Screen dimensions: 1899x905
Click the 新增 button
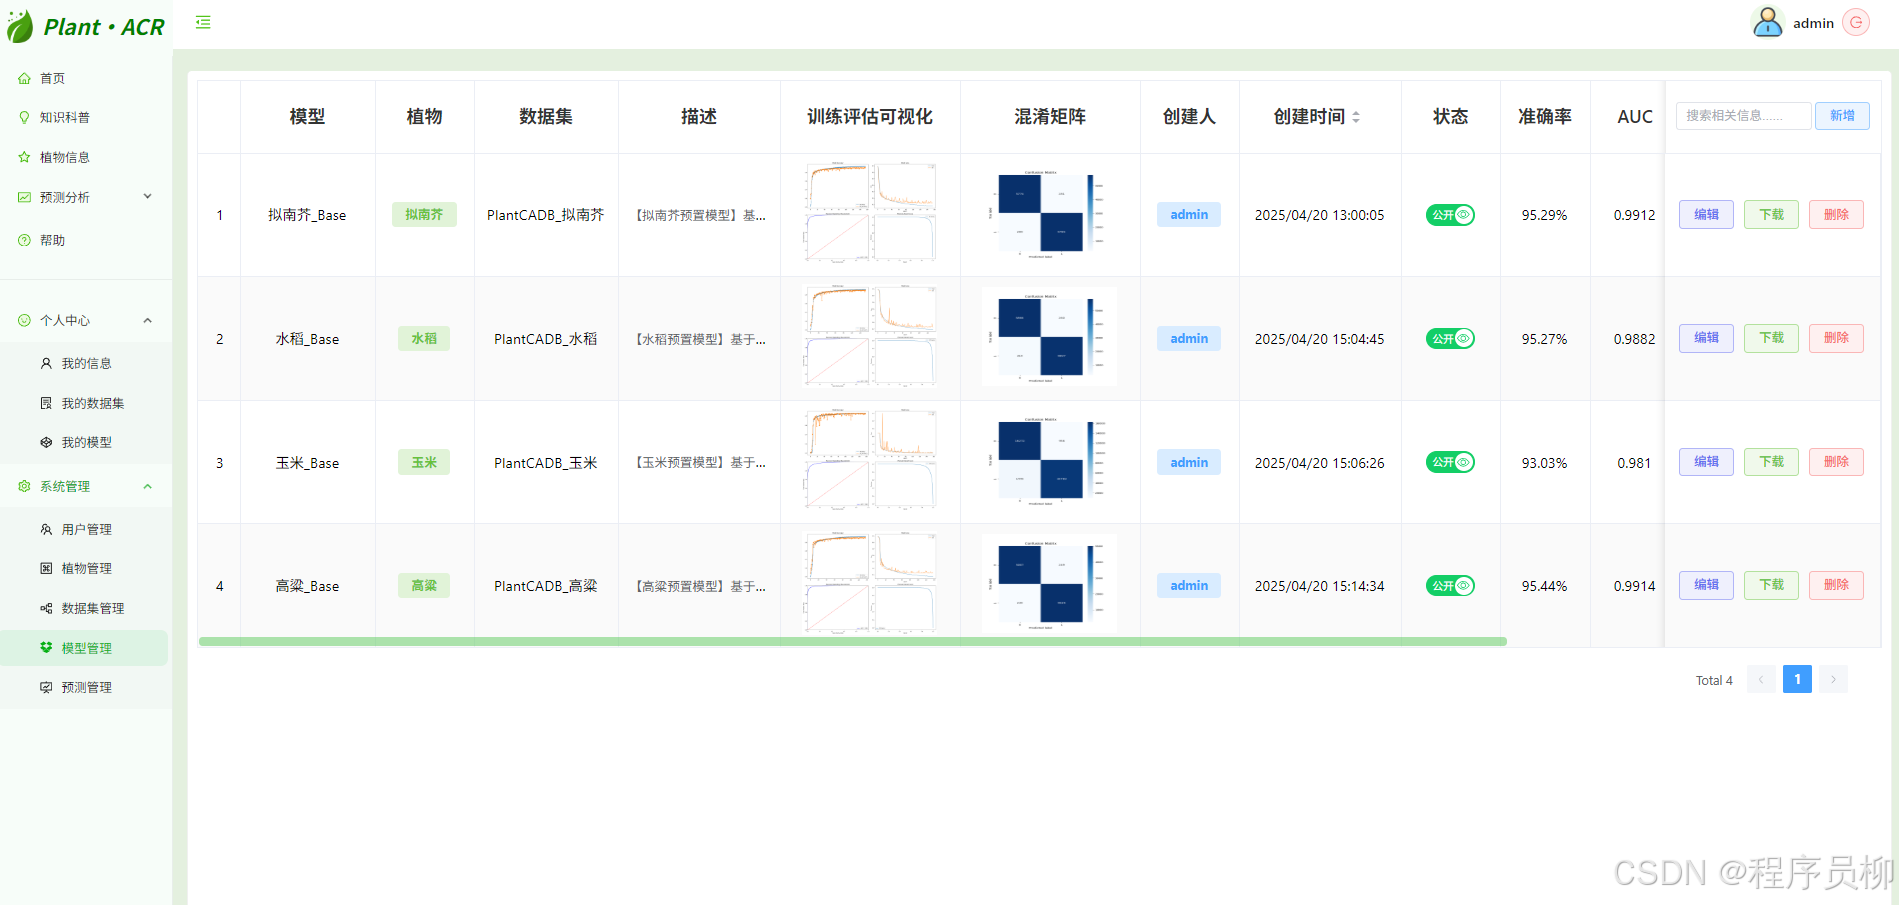pyautogui.click(x=1842, y=116)
